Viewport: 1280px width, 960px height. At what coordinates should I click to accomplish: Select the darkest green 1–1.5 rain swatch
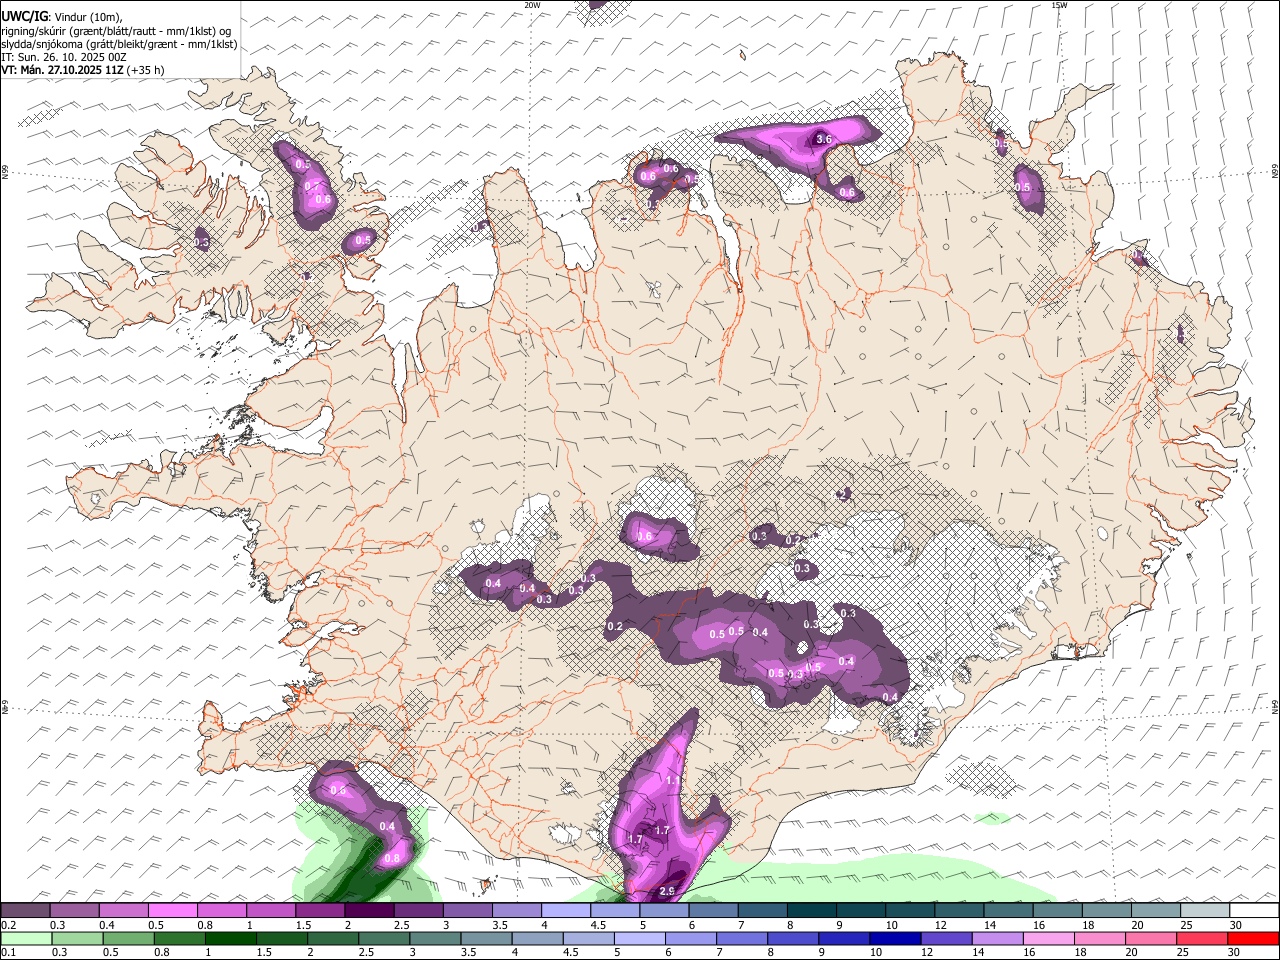click(232, 938)
